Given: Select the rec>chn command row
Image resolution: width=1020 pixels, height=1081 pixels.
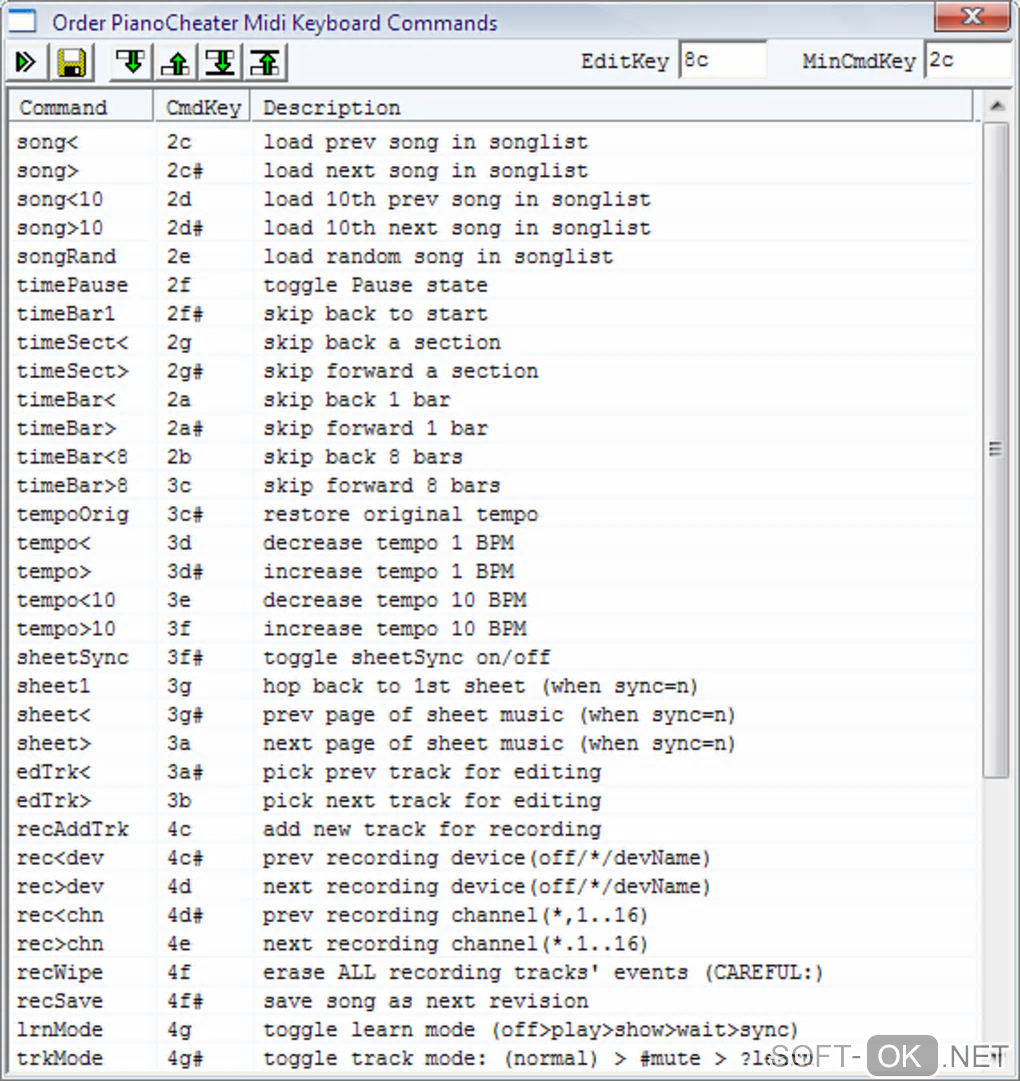Looking at the screenshot, I should point(495,944).
